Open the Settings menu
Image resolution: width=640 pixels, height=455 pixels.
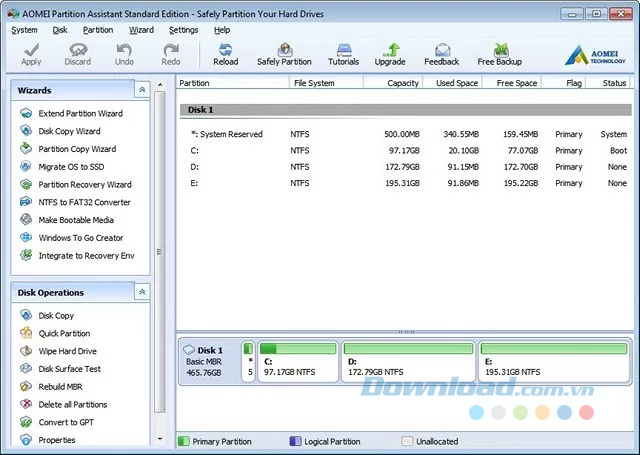184,30
